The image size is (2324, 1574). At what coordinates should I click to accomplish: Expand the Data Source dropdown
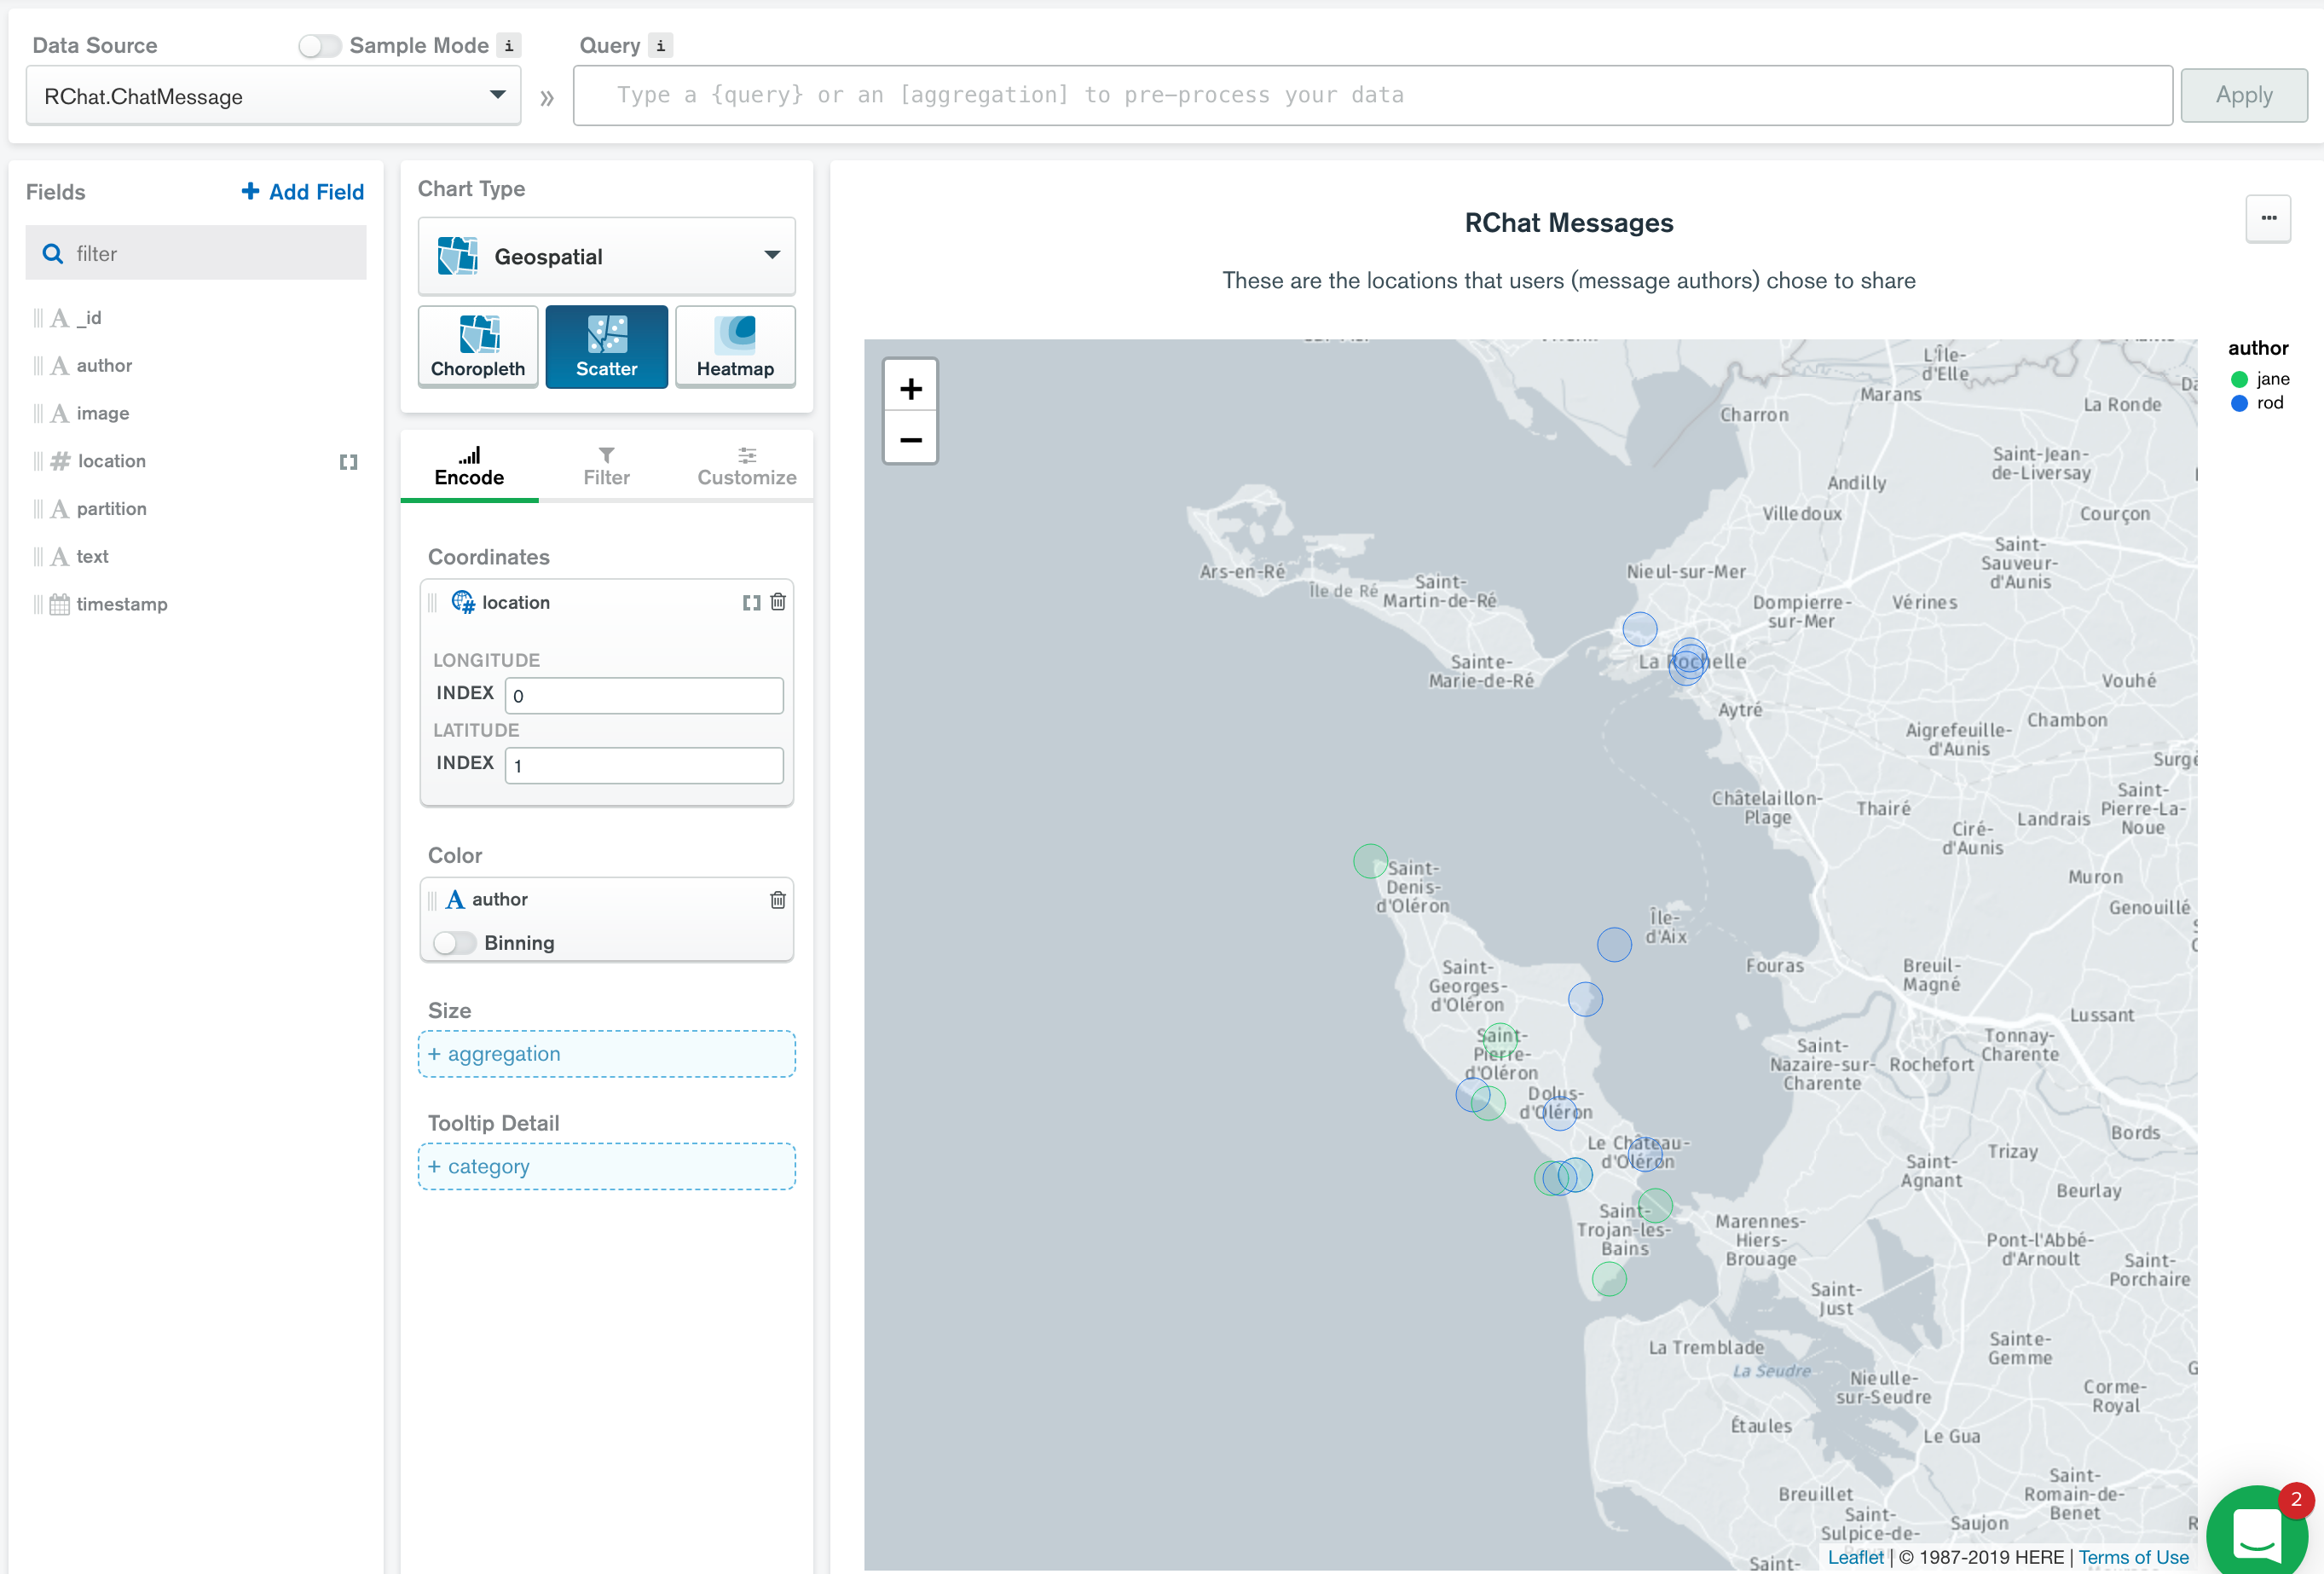tap(497, 95)
